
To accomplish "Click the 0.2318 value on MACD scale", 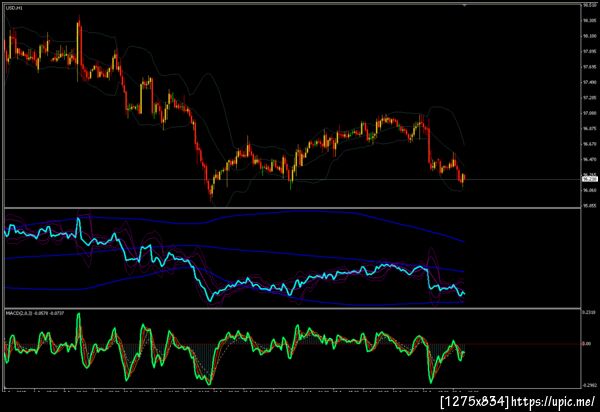I will pyautogui.click(x=589, y=313).
